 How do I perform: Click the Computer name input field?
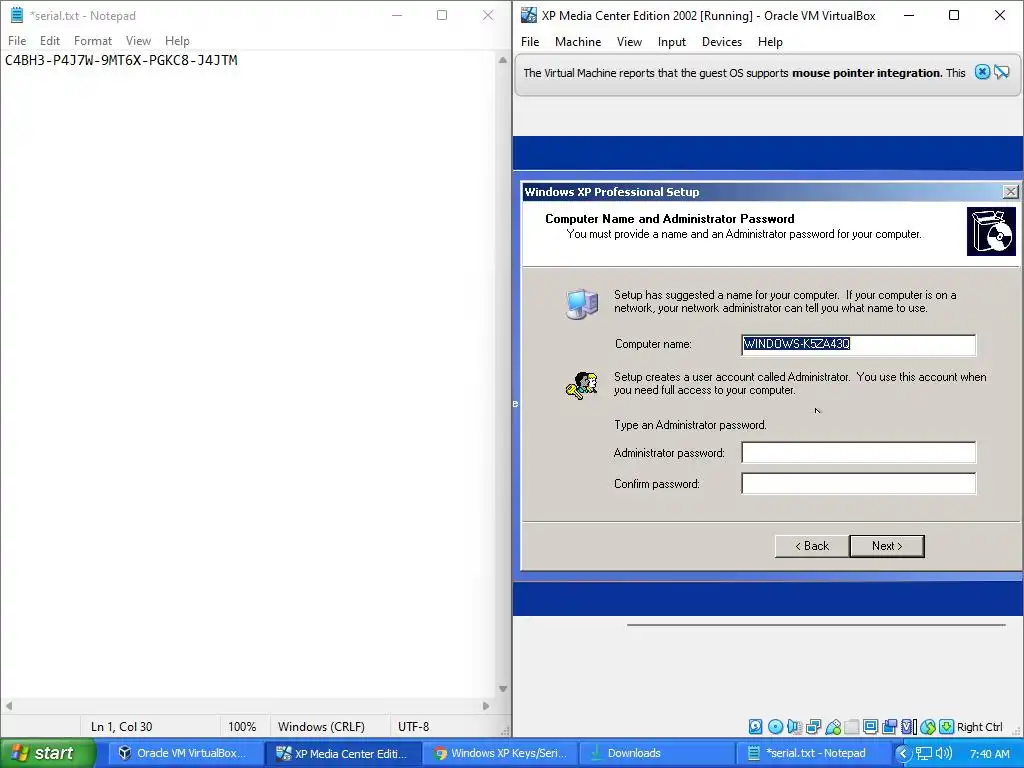[x=859, y=344]
